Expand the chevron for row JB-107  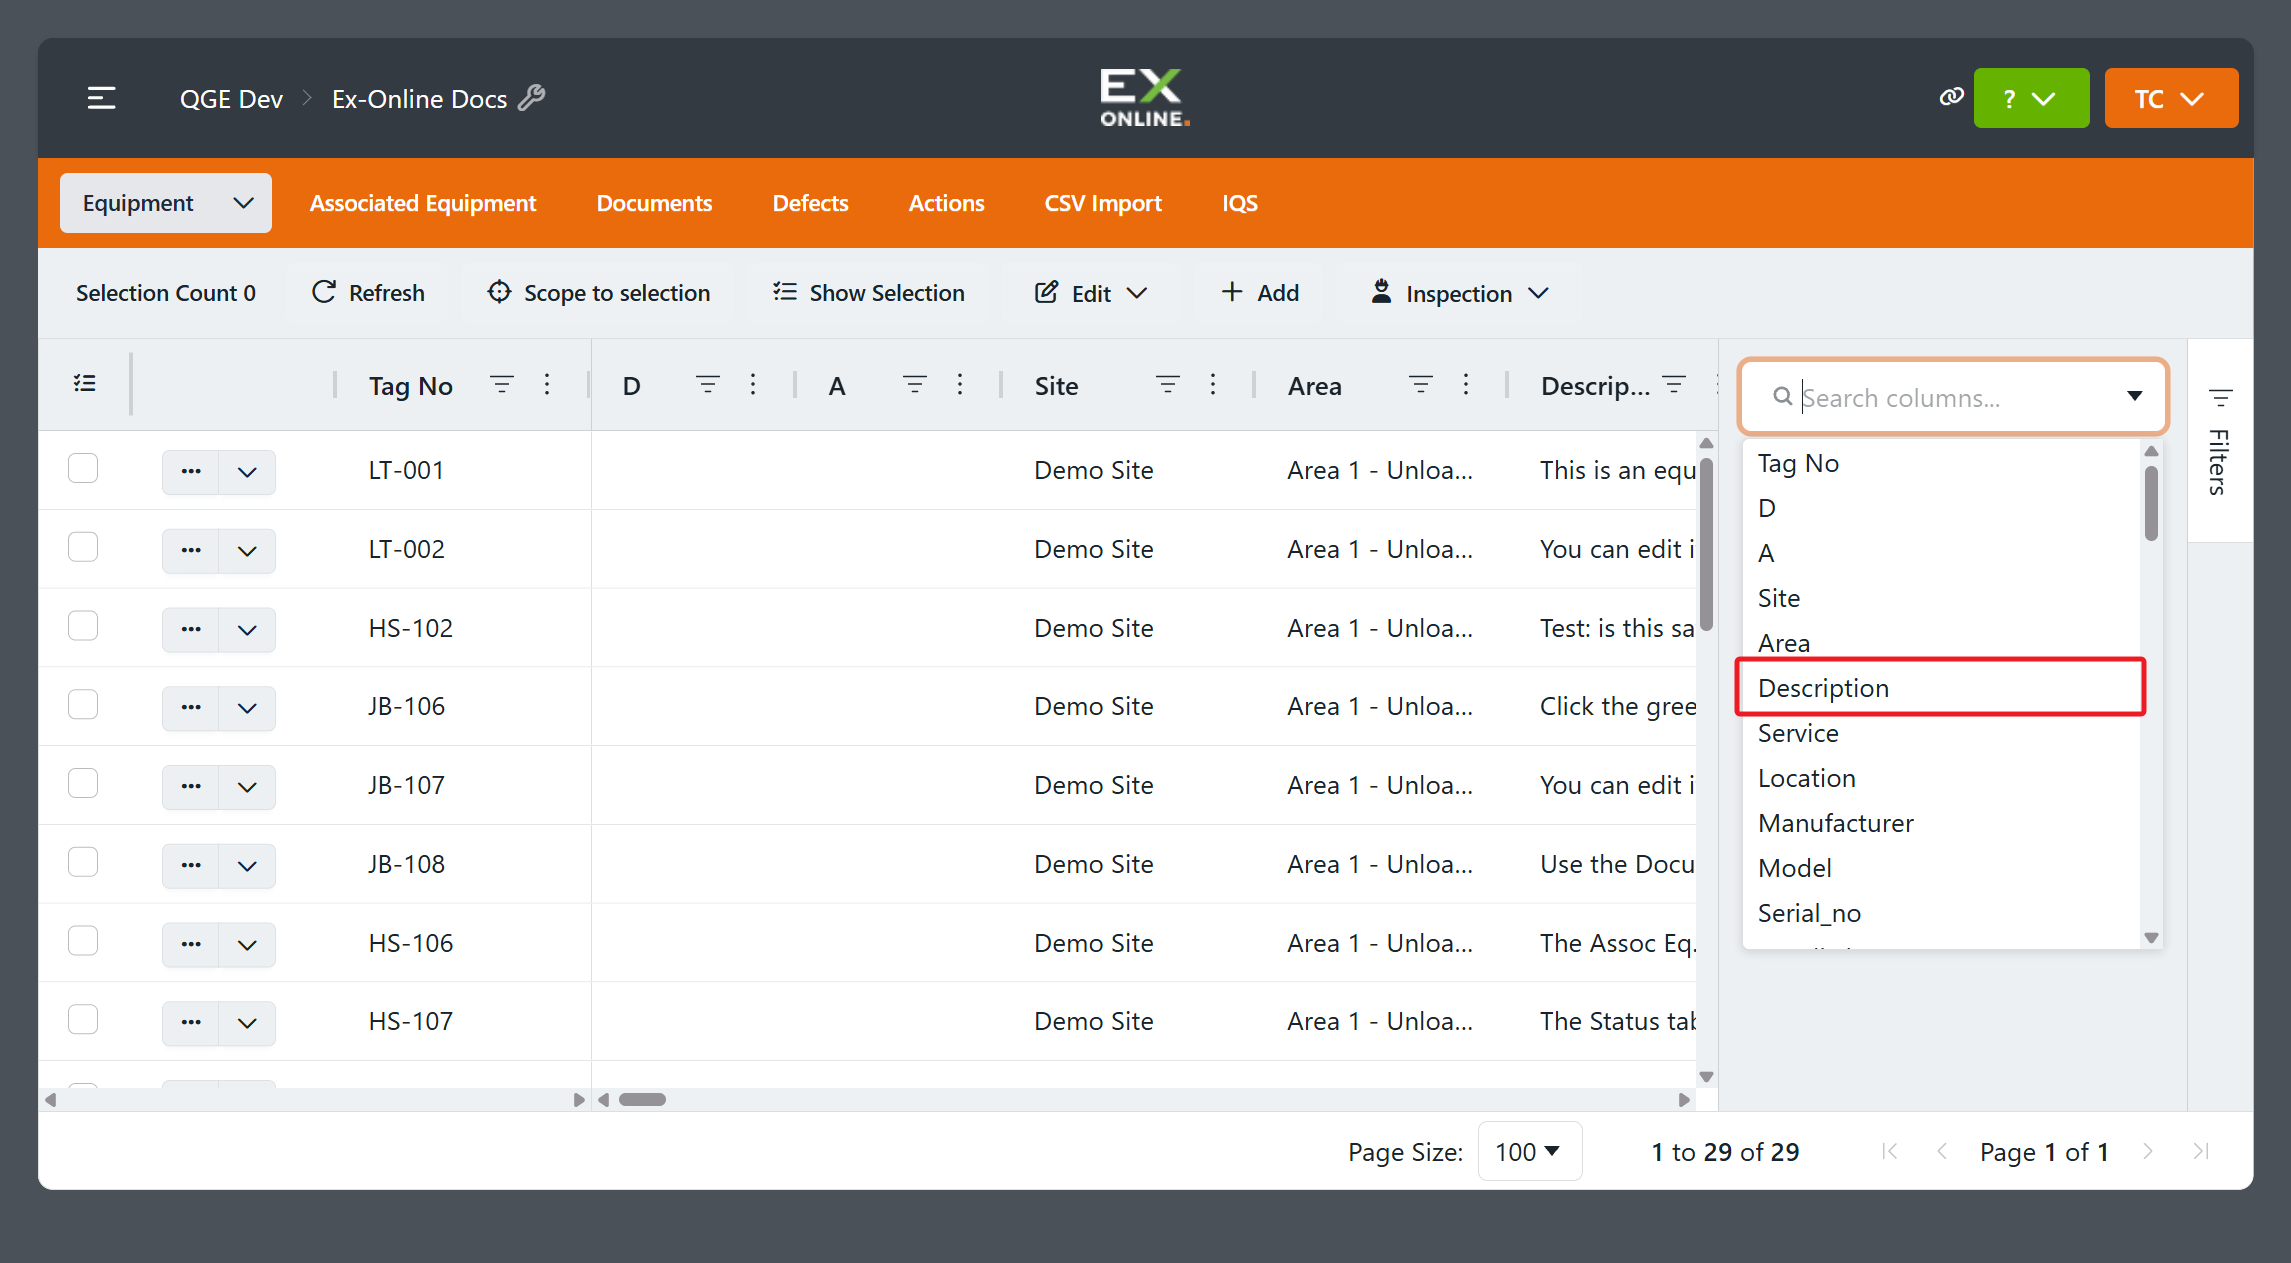[x=247, y=787]
